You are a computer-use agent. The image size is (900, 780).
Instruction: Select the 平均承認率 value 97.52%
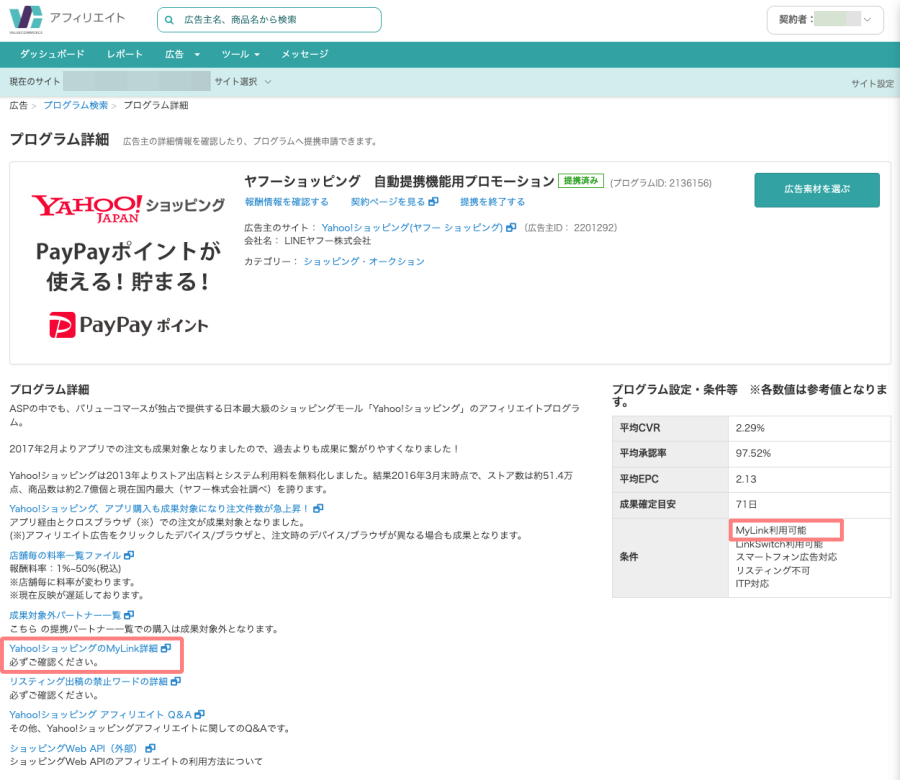[753, 453]
